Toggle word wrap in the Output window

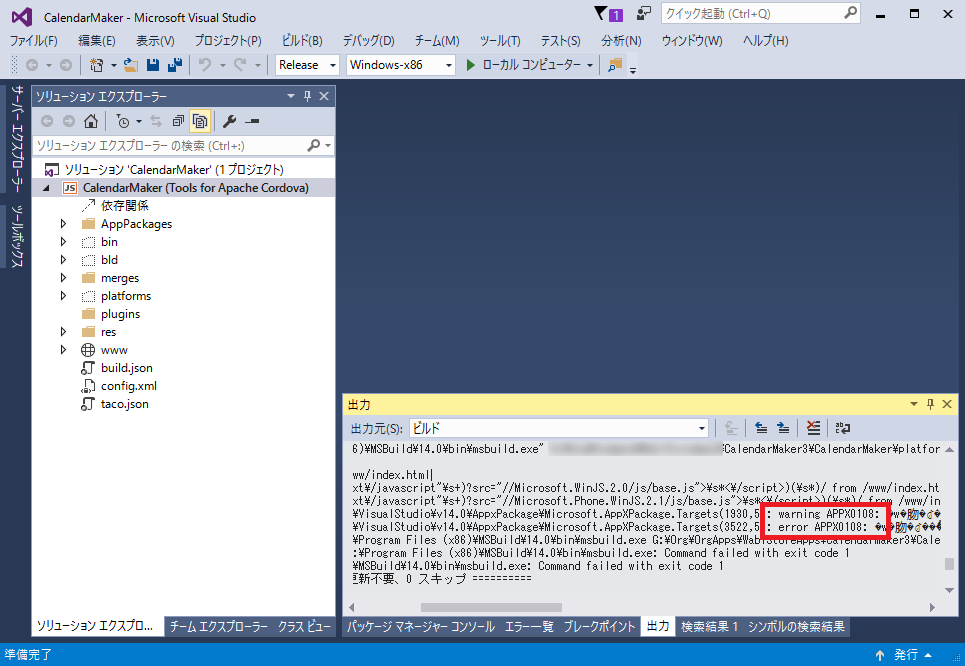pos(843,428)
